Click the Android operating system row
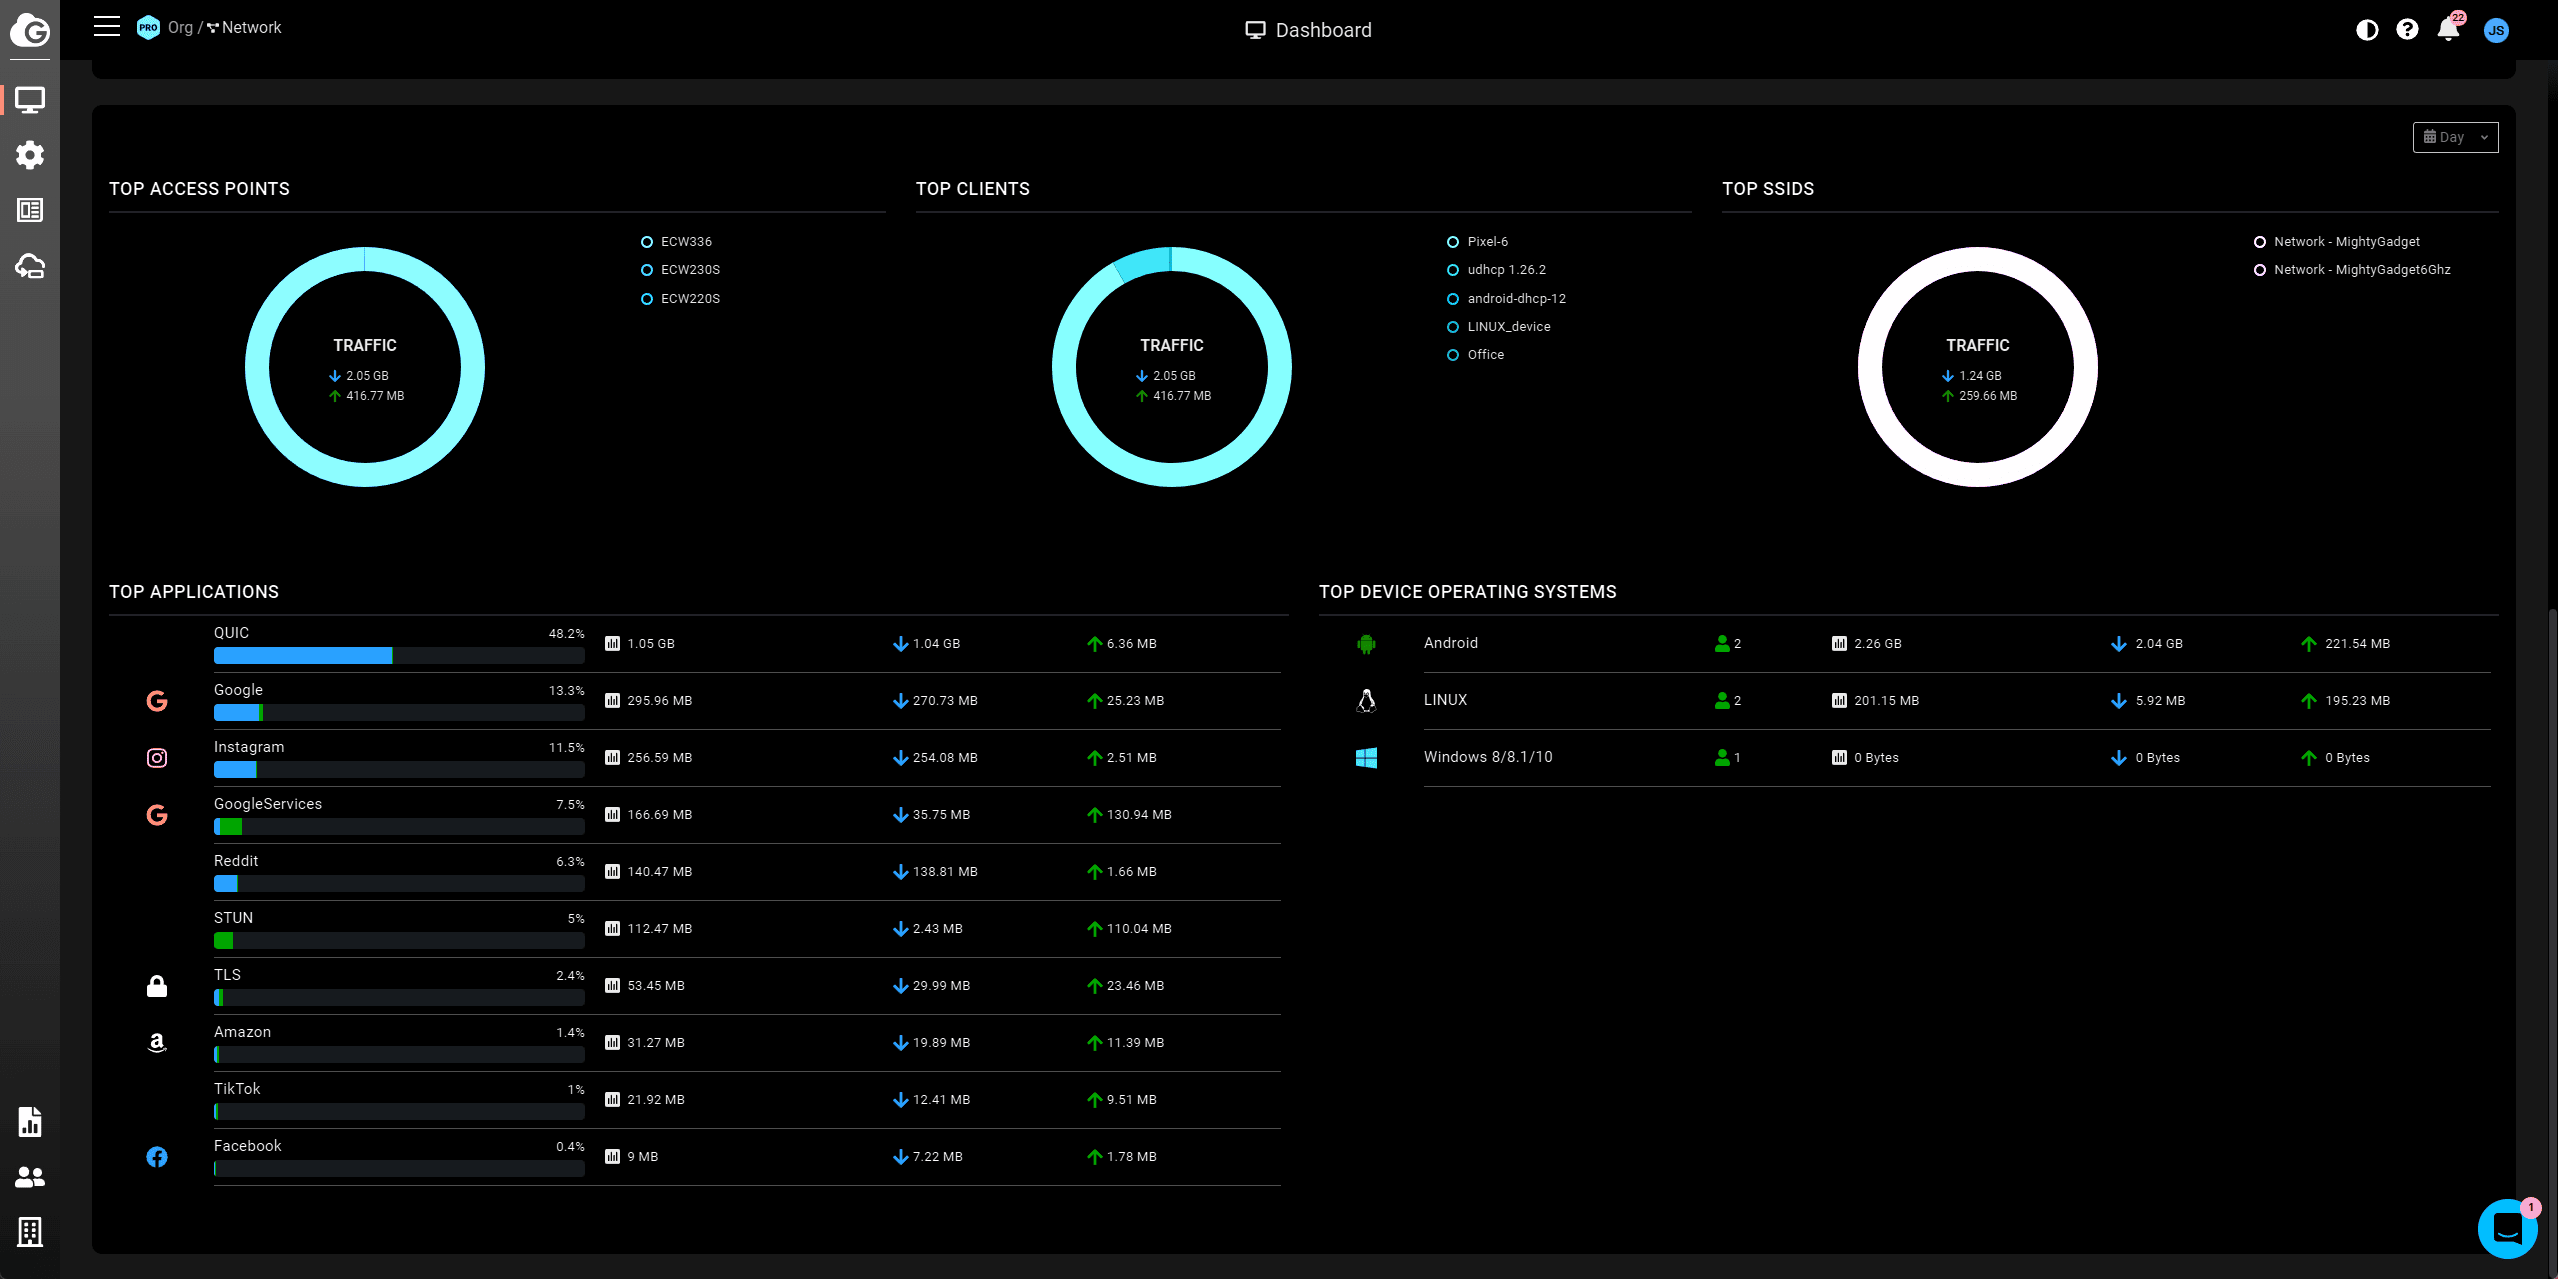The height and width of the screenshot is (1279, 2558). tap(1450, 643)
